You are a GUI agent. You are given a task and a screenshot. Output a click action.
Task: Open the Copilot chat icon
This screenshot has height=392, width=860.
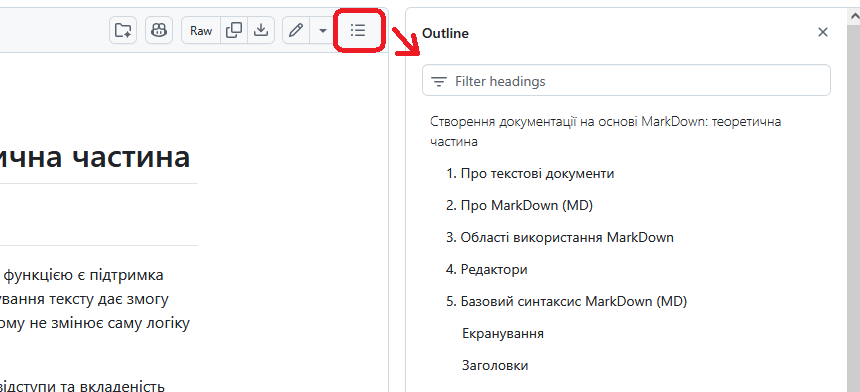159,30
